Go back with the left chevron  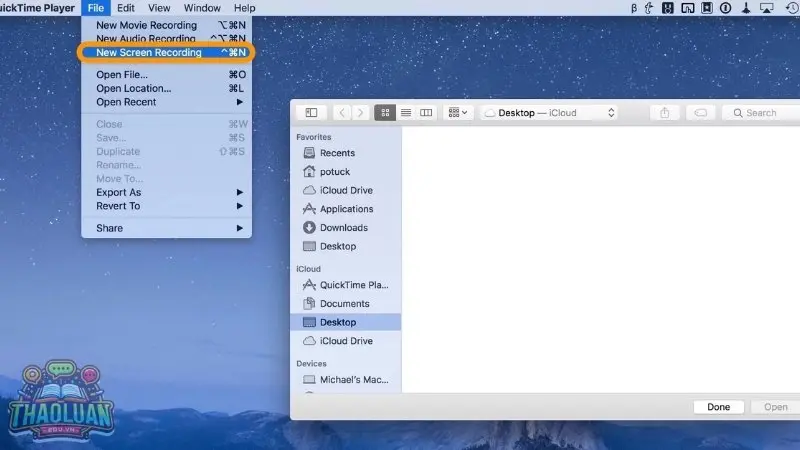coord(342,113)
